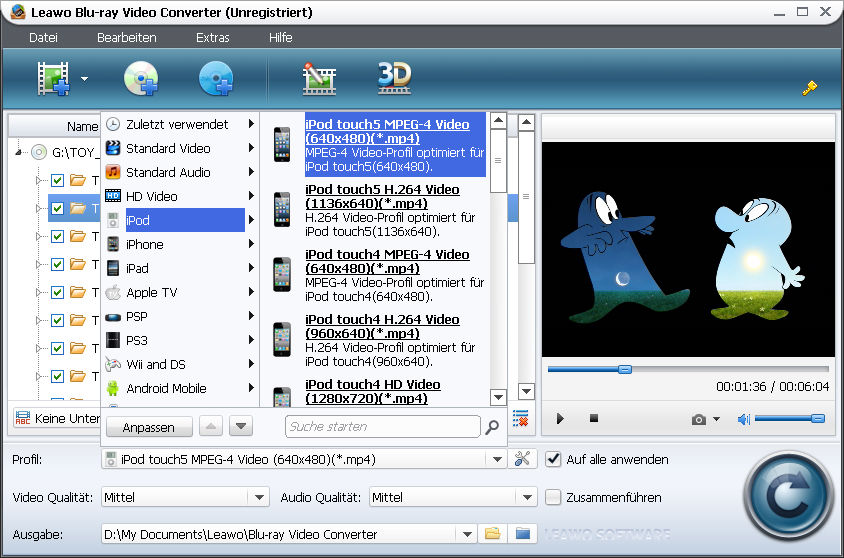The image size is (844, 558).
Task: Browse output folder yellow icon
Action: pyautogui.click(x=493, y=534)
